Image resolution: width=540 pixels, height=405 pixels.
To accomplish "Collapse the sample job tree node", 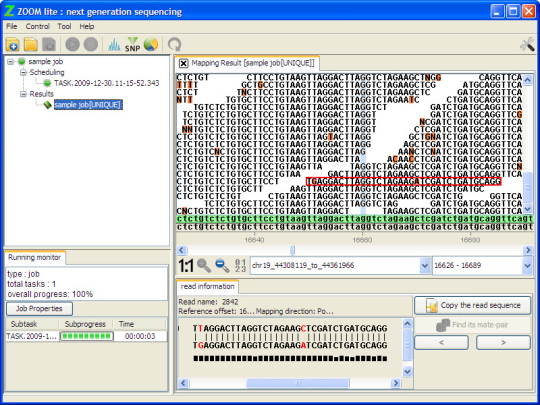I will click(11, 62).
